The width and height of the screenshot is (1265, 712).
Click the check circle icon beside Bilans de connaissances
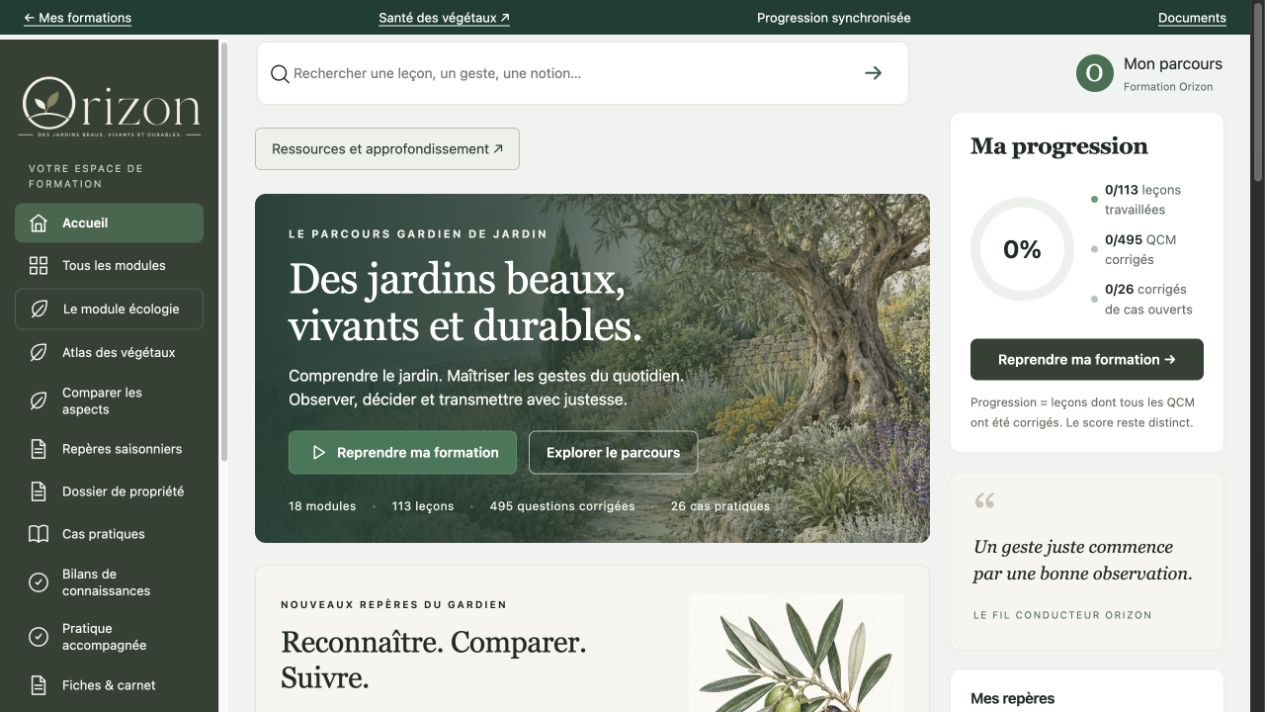[x=38, y=582]
